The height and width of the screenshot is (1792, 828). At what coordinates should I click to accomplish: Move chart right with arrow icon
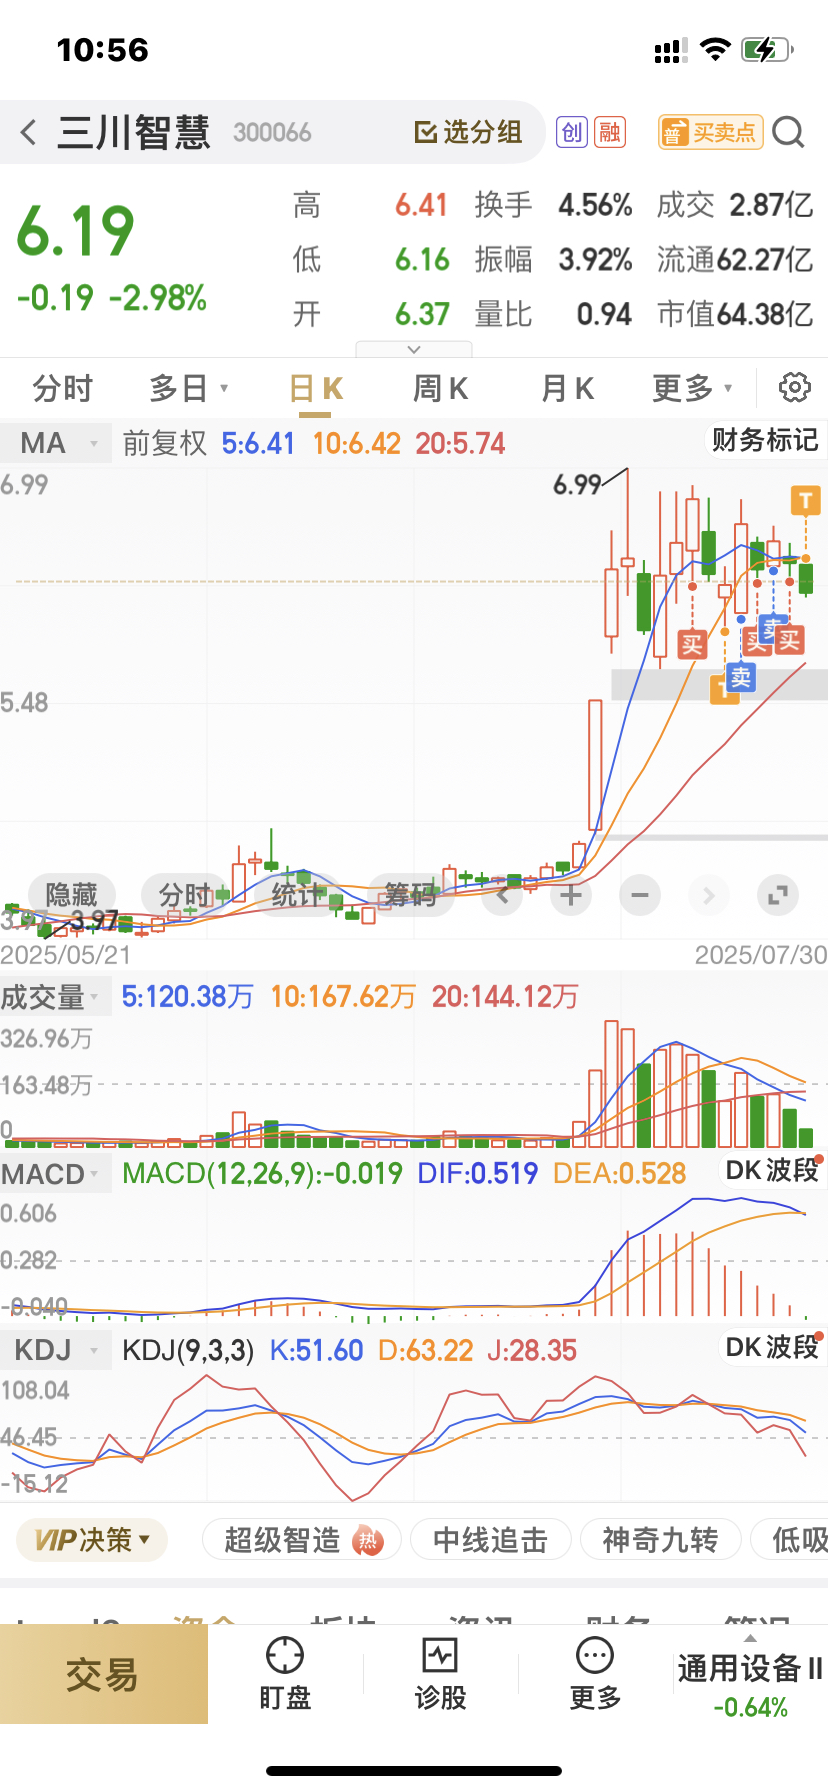tap(709, 894)
